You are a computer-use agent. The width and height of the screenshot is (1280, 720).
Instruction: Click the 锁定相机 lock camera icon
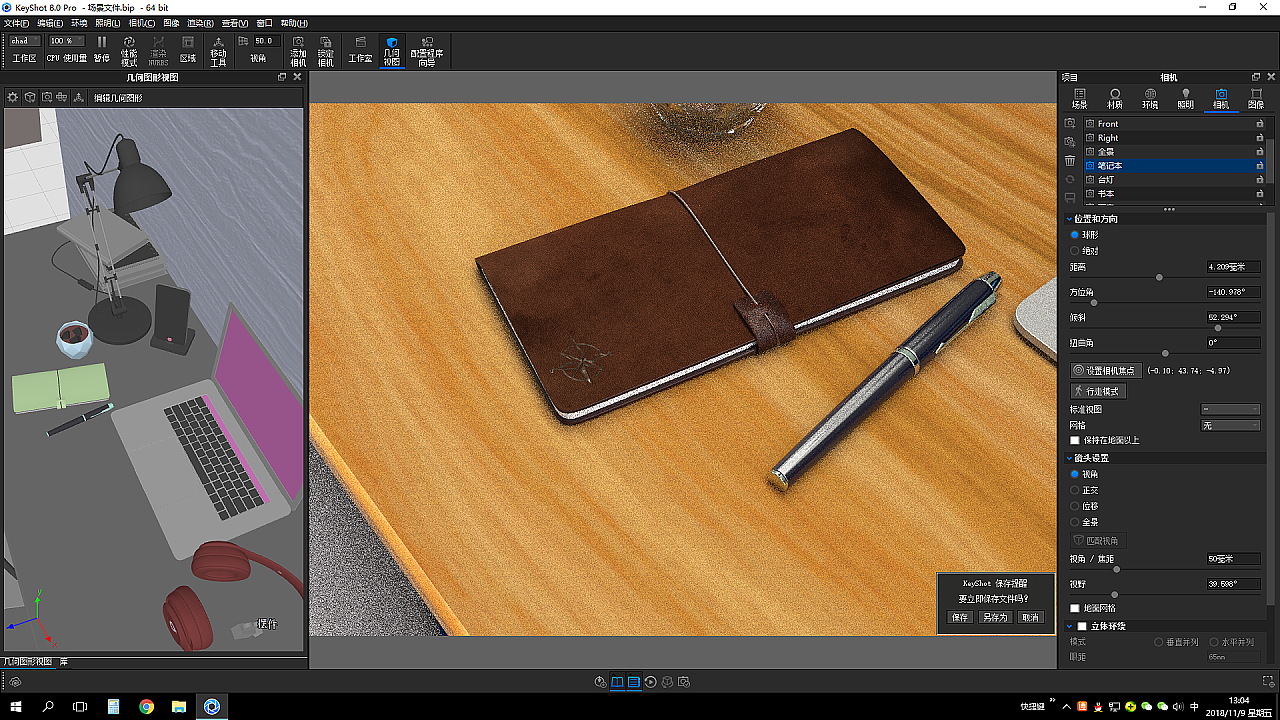pos(325,50)
